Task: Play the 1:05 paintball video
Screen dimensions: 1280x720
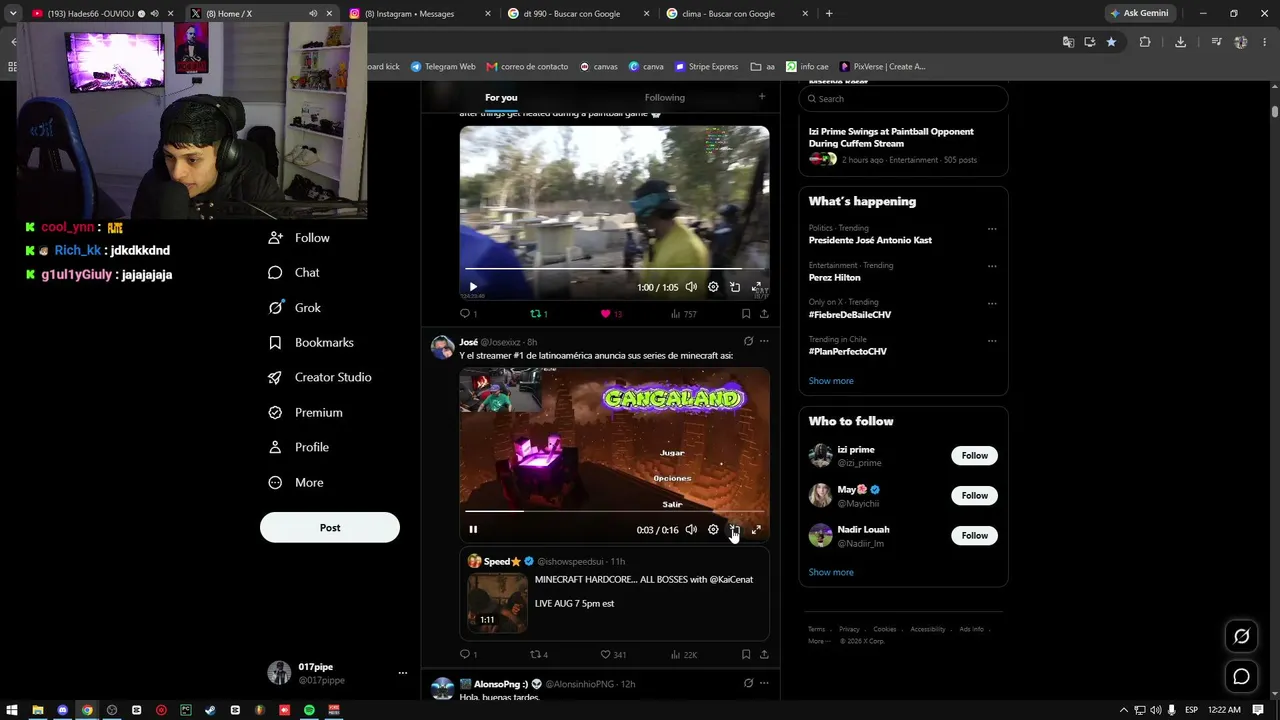Action: [x=473, y=287]
